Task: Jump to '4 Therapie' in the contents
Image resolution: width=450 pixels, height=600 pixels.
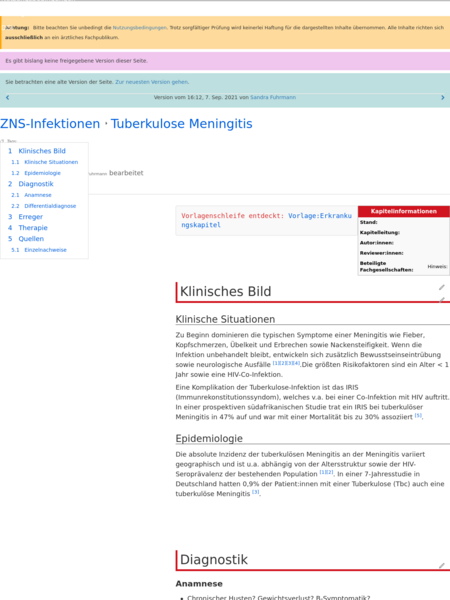Action: pyautogui.click(x=28, y=228)
